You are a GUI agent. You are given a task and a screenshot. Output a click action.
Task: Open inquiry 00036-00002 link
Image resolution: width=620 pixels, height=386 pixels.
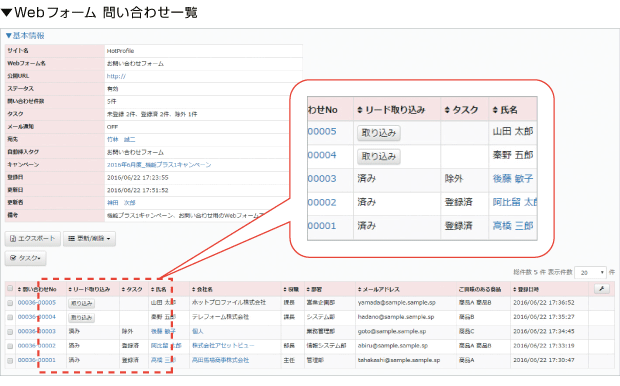37,346
